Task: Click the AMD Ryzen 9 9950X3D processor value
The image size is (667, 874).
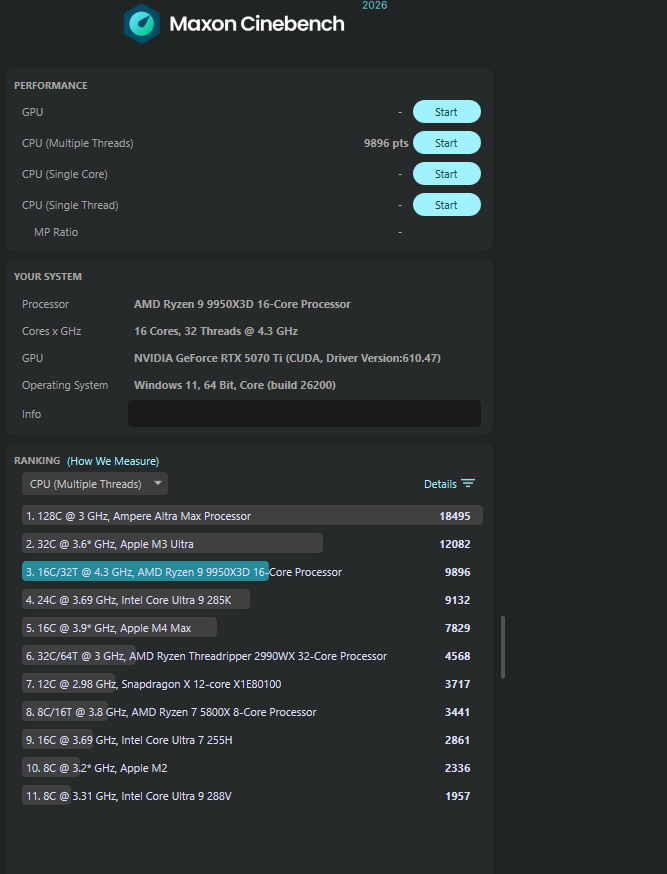Action: click(x=242, y=304)
